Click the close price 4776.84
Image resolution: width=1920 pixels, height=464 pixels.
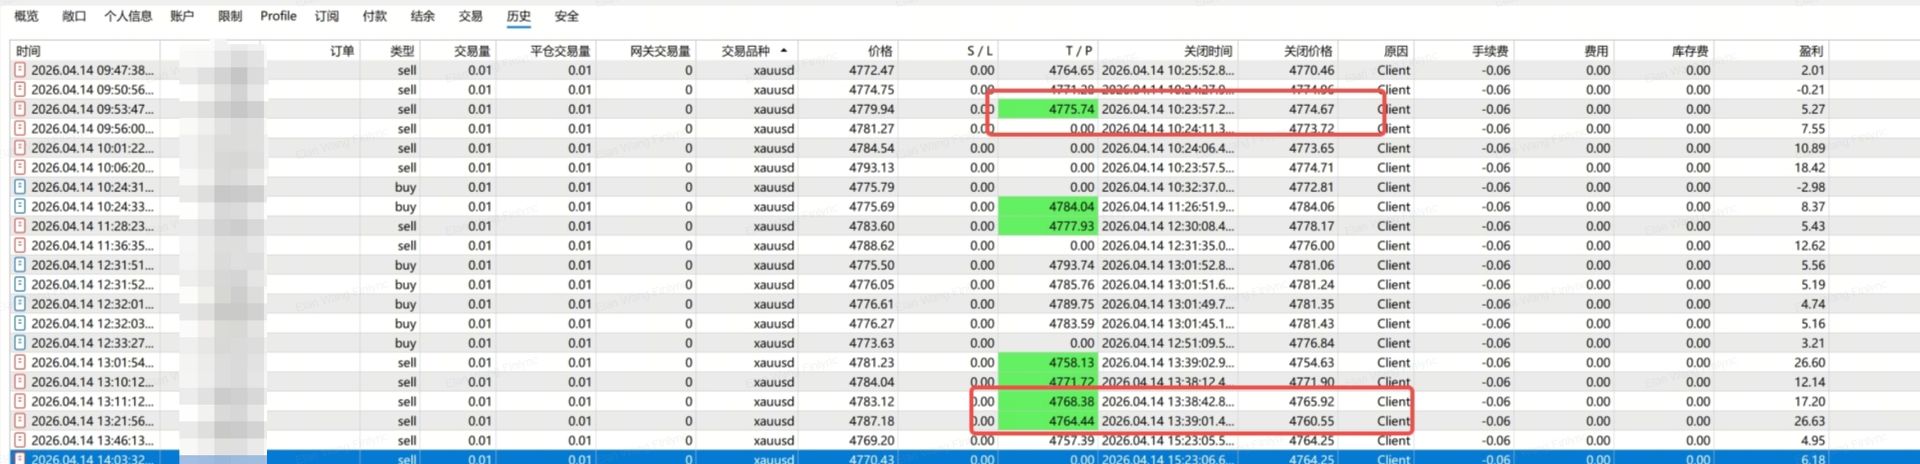(x=1311, y=343)
